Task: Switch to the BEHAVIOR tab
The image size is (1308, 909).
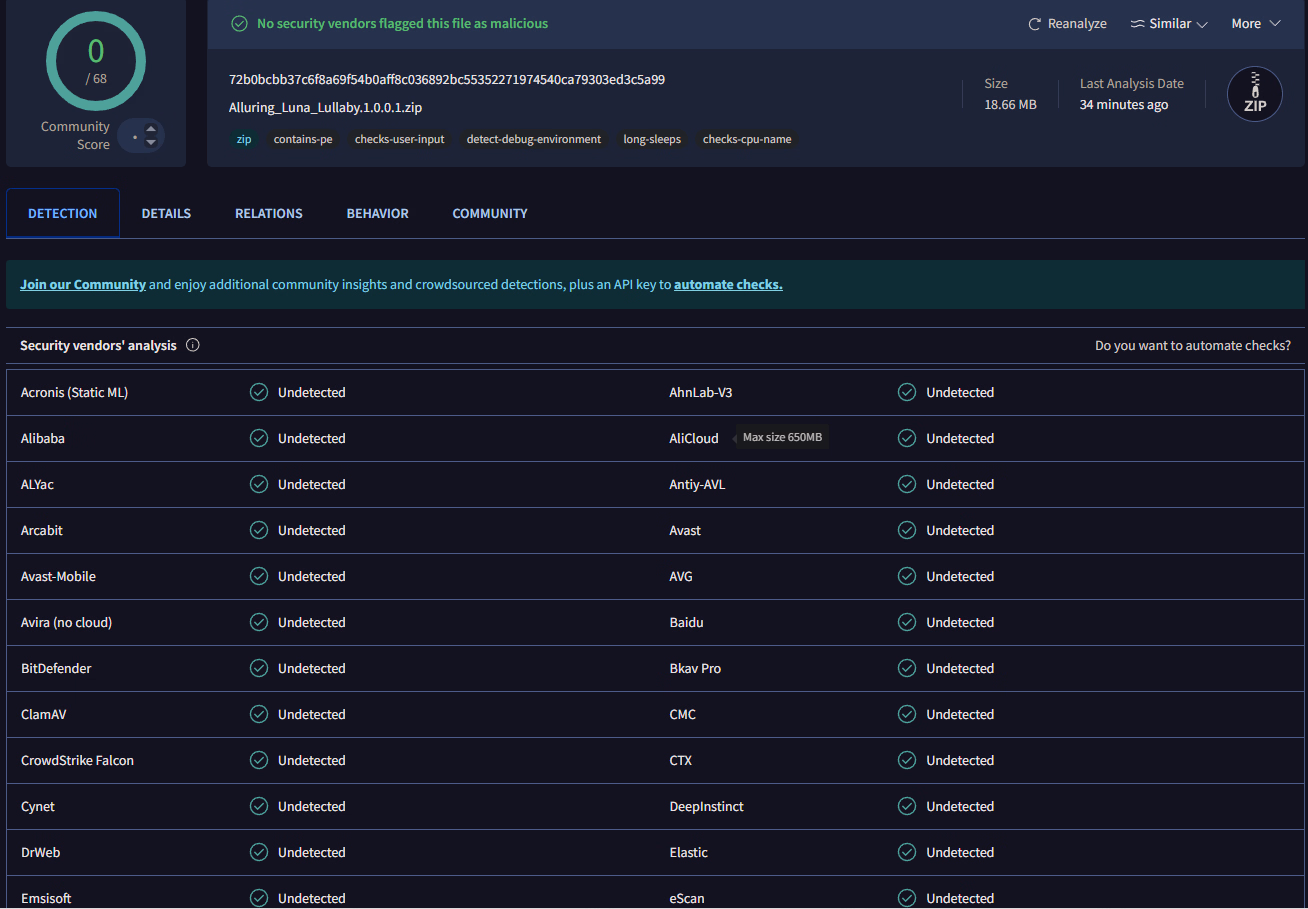Action: pos(378,213)
